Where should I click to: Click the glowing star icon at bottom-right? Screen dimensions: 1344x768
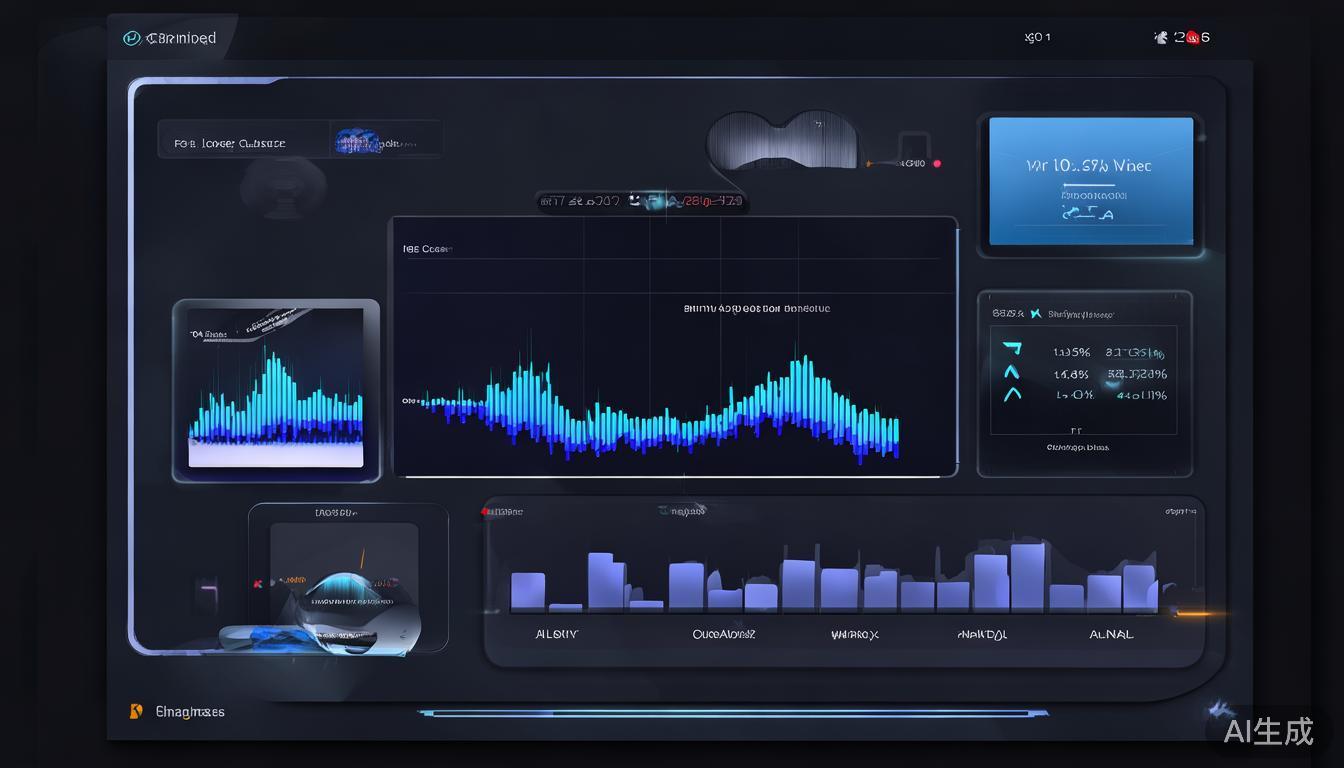pos(1218,709)
